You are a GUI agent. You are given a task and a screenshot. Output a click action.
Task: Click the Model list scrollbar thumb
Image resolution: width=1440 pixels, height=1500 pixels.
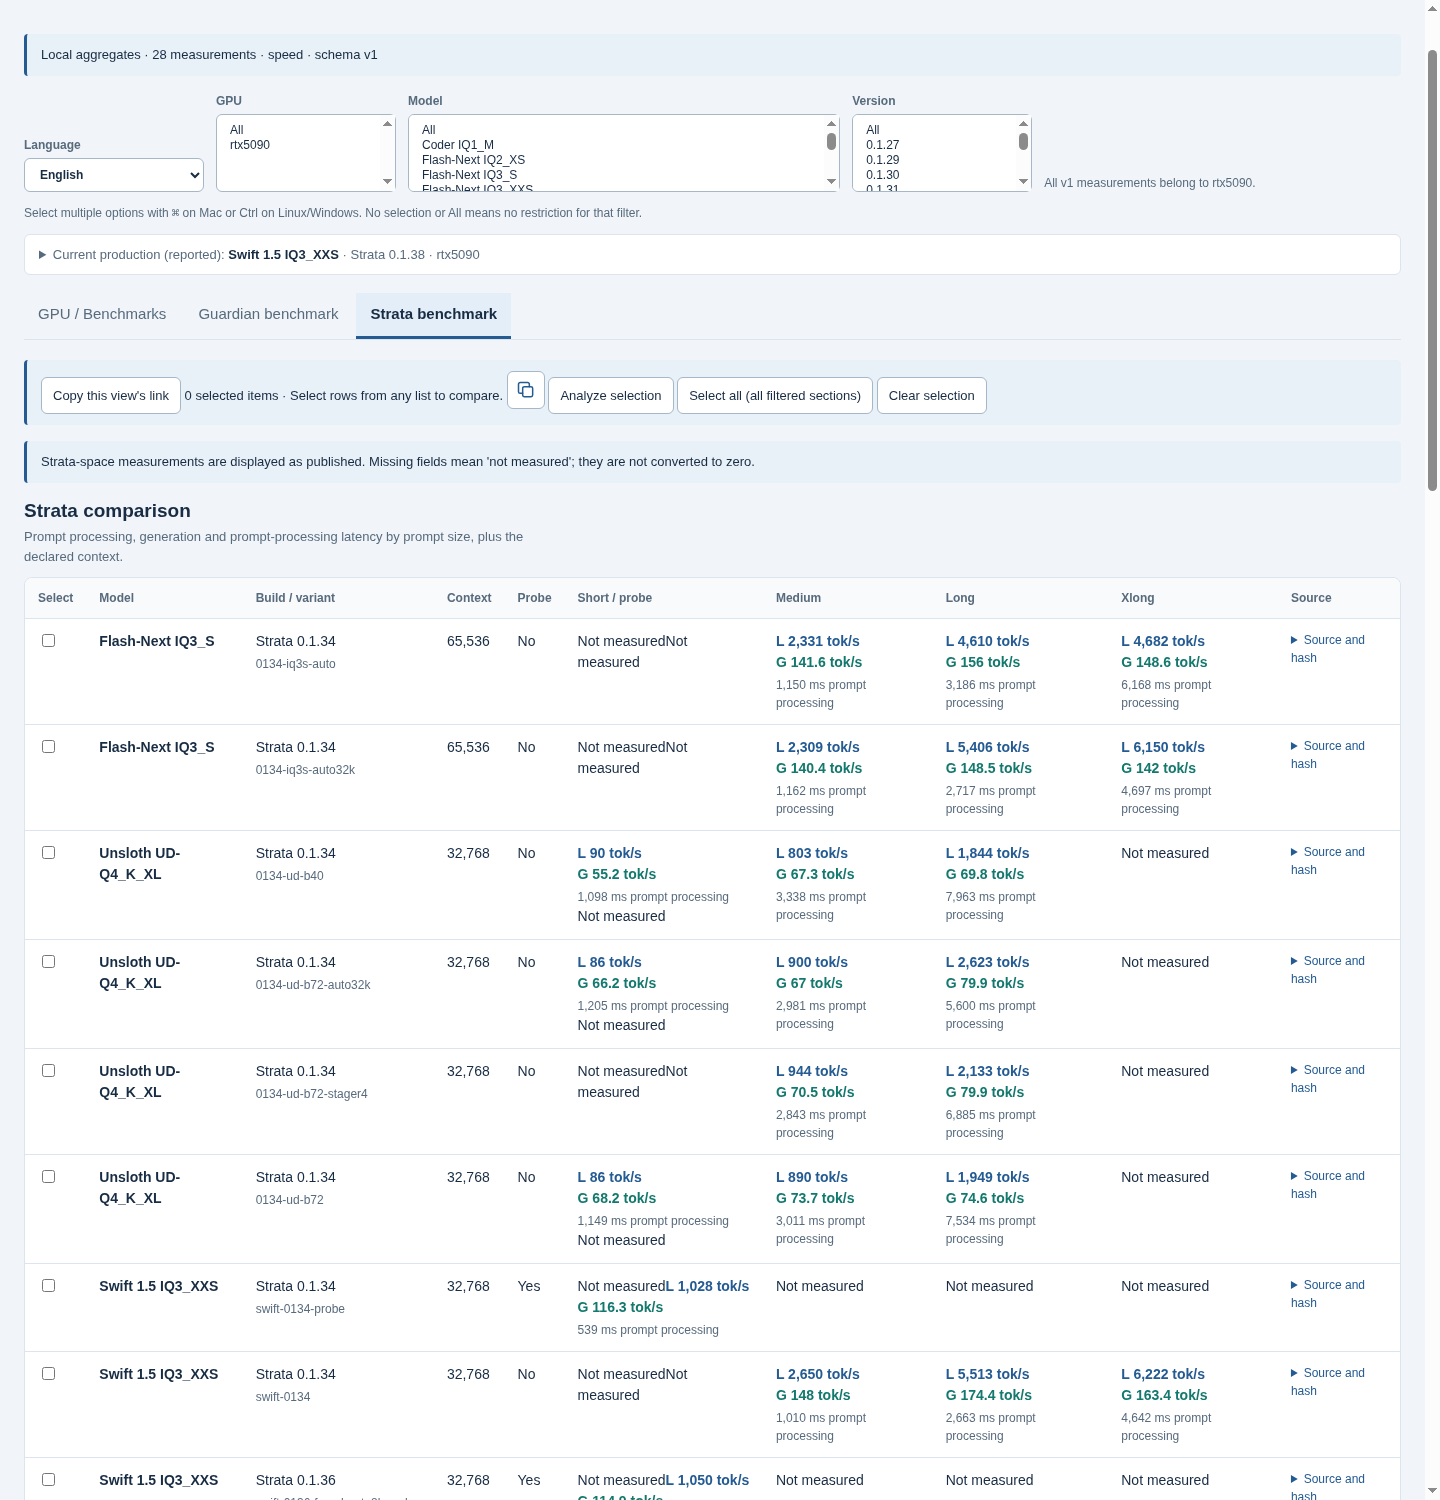(831, 141)
